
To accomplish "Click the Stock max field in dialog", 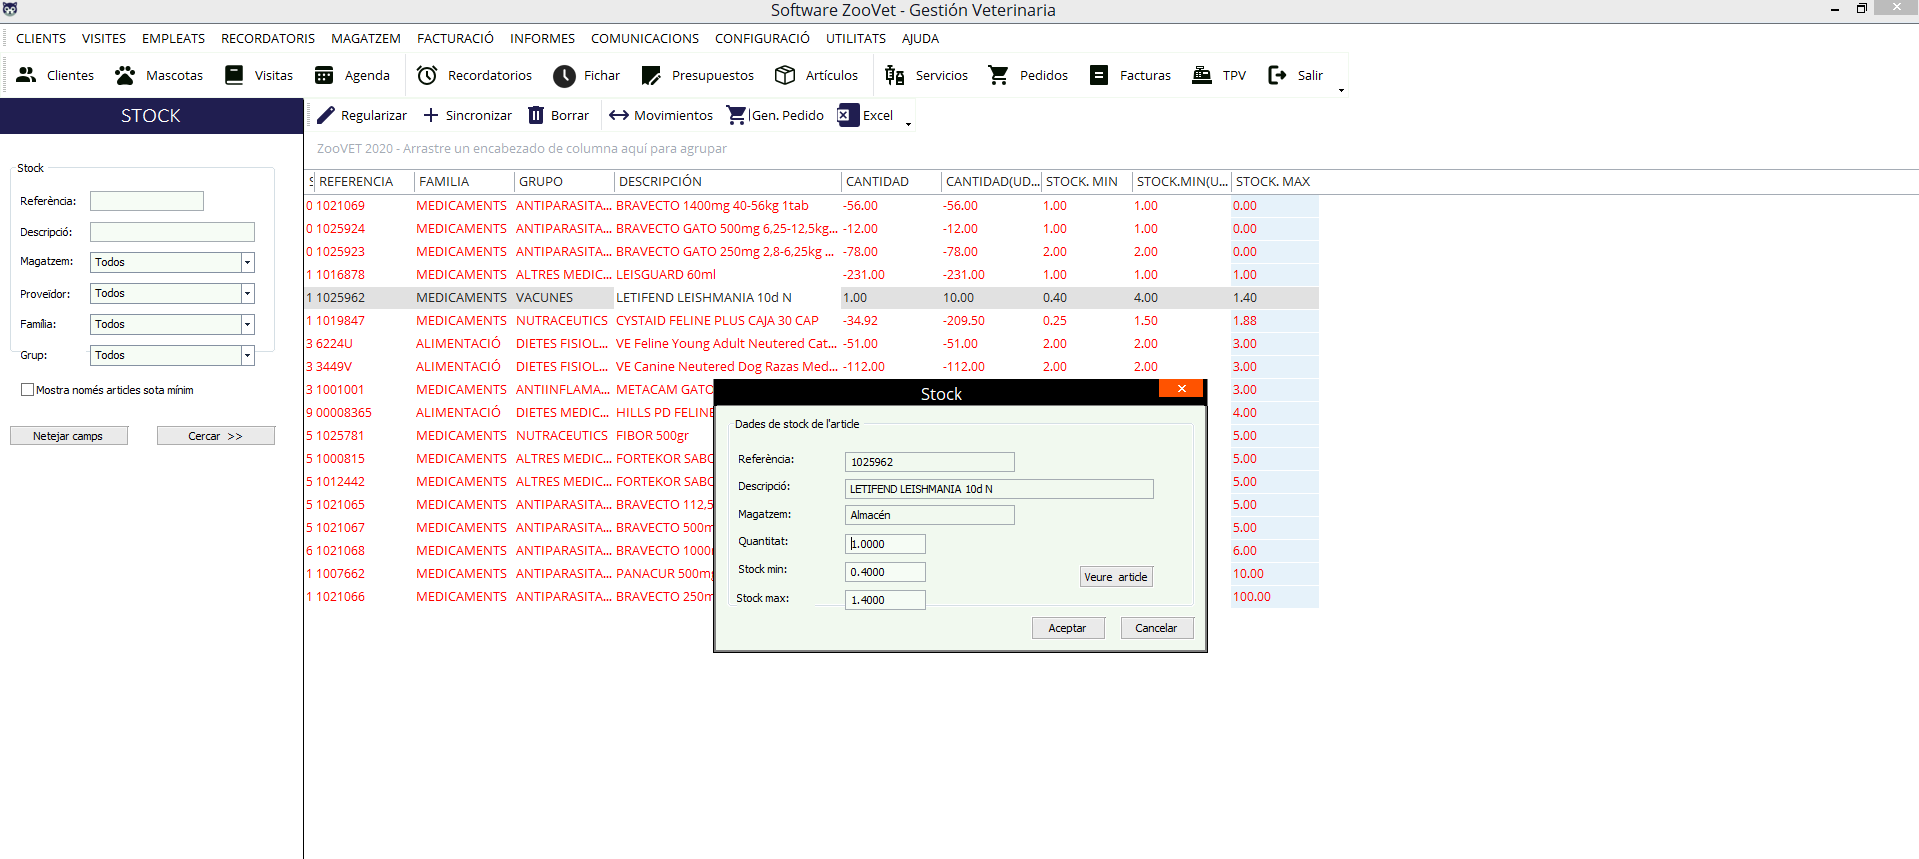I will (885, 600).
